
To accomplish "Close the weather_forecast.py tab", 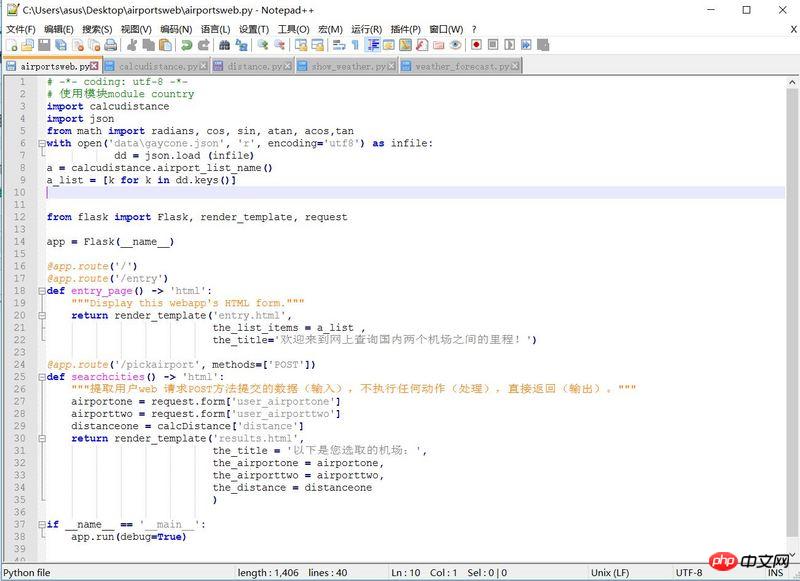I will 515,66.
